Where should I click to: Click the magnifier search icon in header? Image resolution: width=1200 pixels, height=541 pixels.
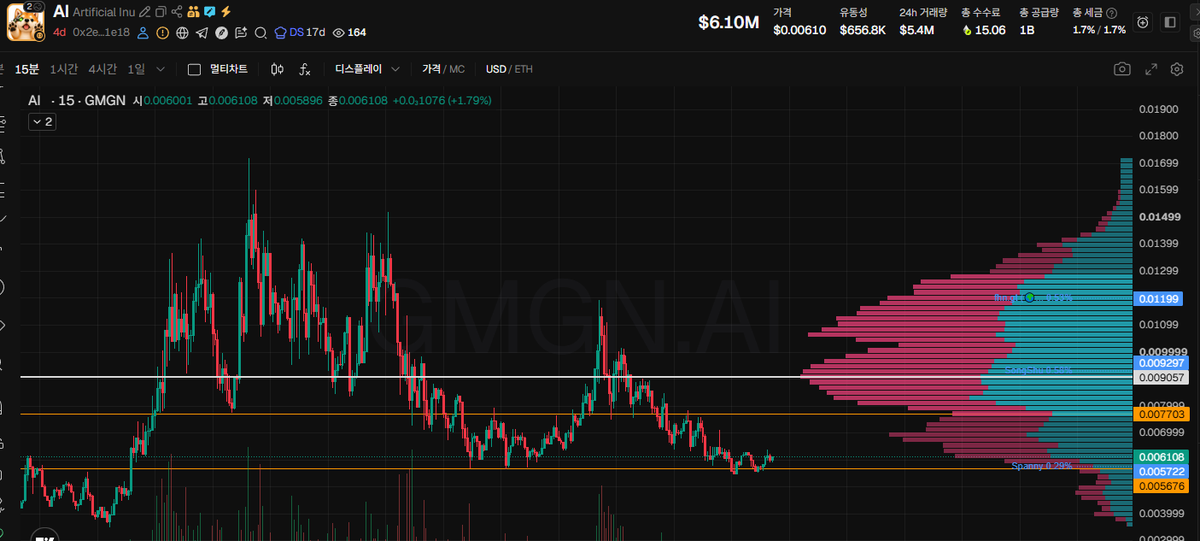click(261, 33)
